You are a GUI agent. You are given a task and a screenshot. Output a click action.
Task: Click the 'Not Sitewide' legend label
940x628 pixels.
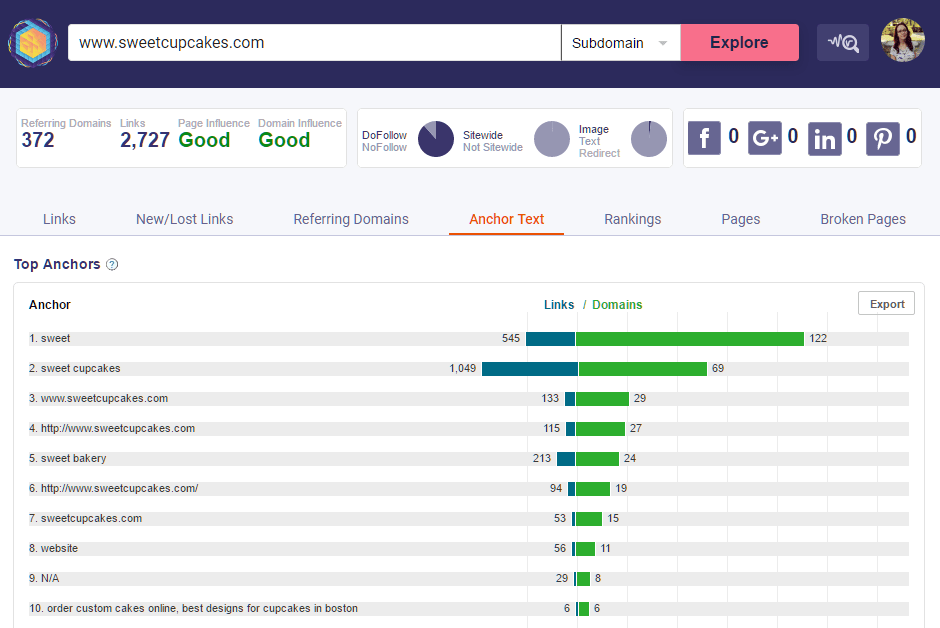[493, 147]
